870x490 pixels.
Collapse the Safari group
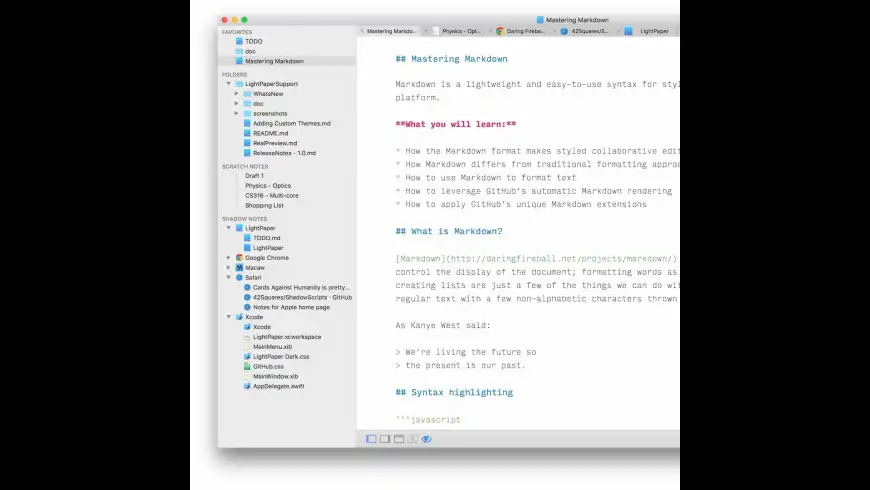tap(229, 277)
